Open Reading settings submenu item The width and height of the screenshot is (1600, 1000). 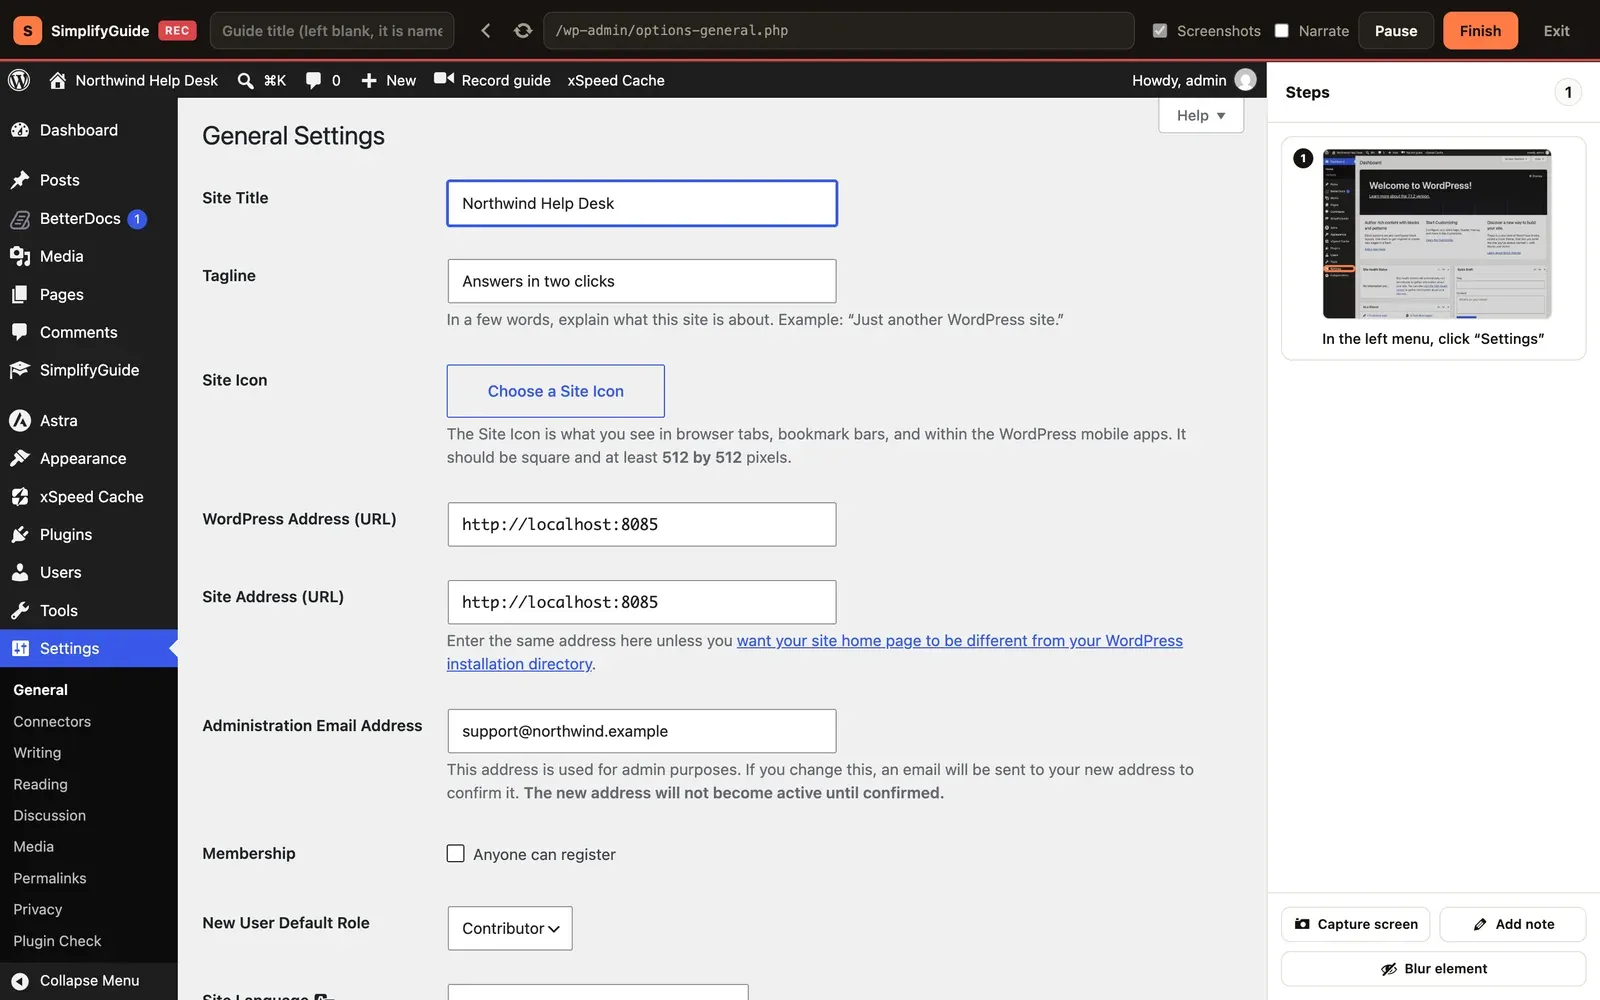coord(40,784)
